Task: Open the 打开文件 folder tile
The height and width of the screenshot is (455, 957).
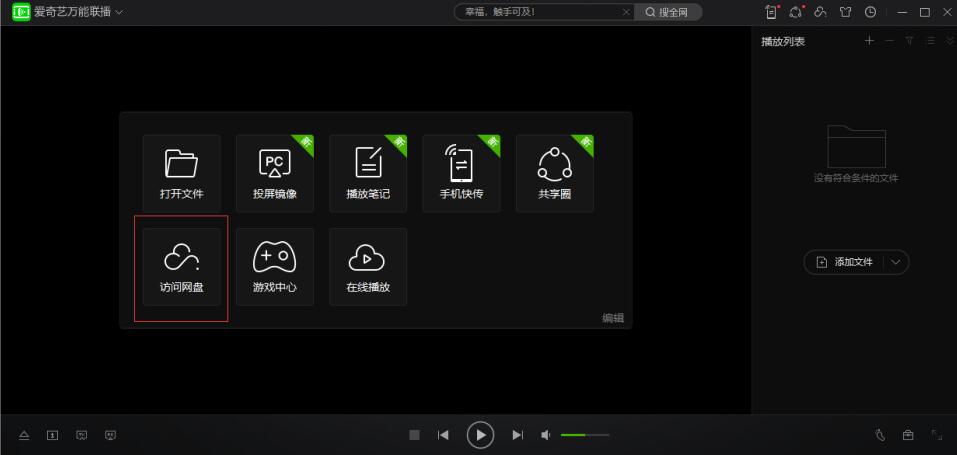Action: point(181,173)
